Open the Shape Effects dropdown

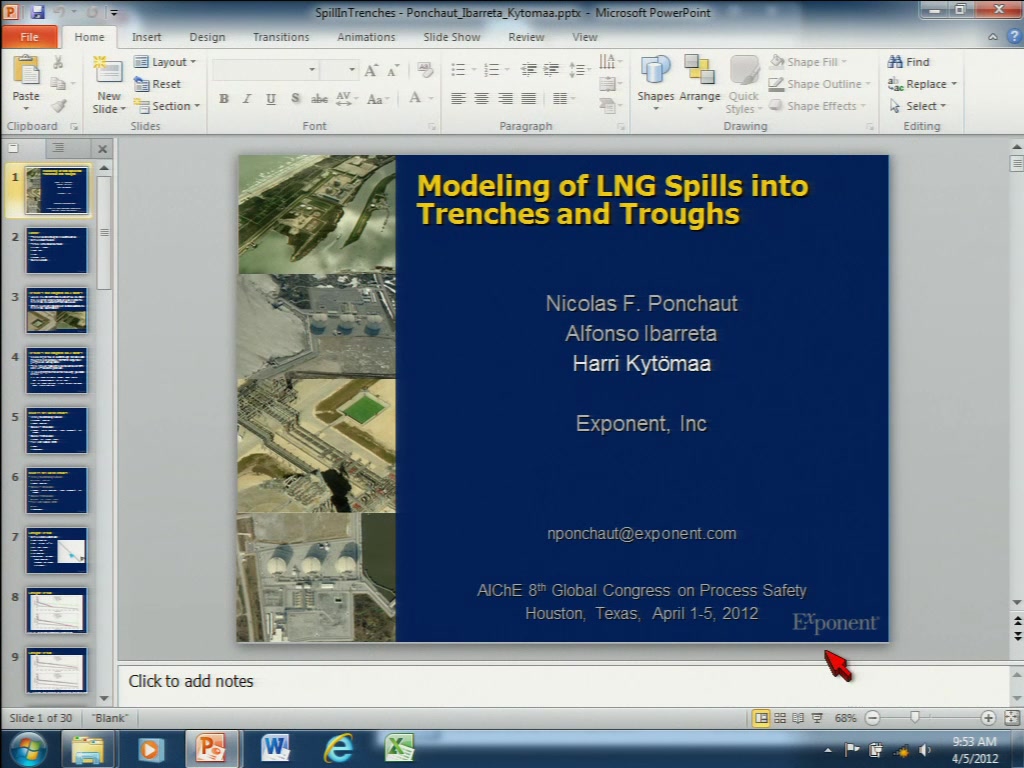(x=817, y=106)
